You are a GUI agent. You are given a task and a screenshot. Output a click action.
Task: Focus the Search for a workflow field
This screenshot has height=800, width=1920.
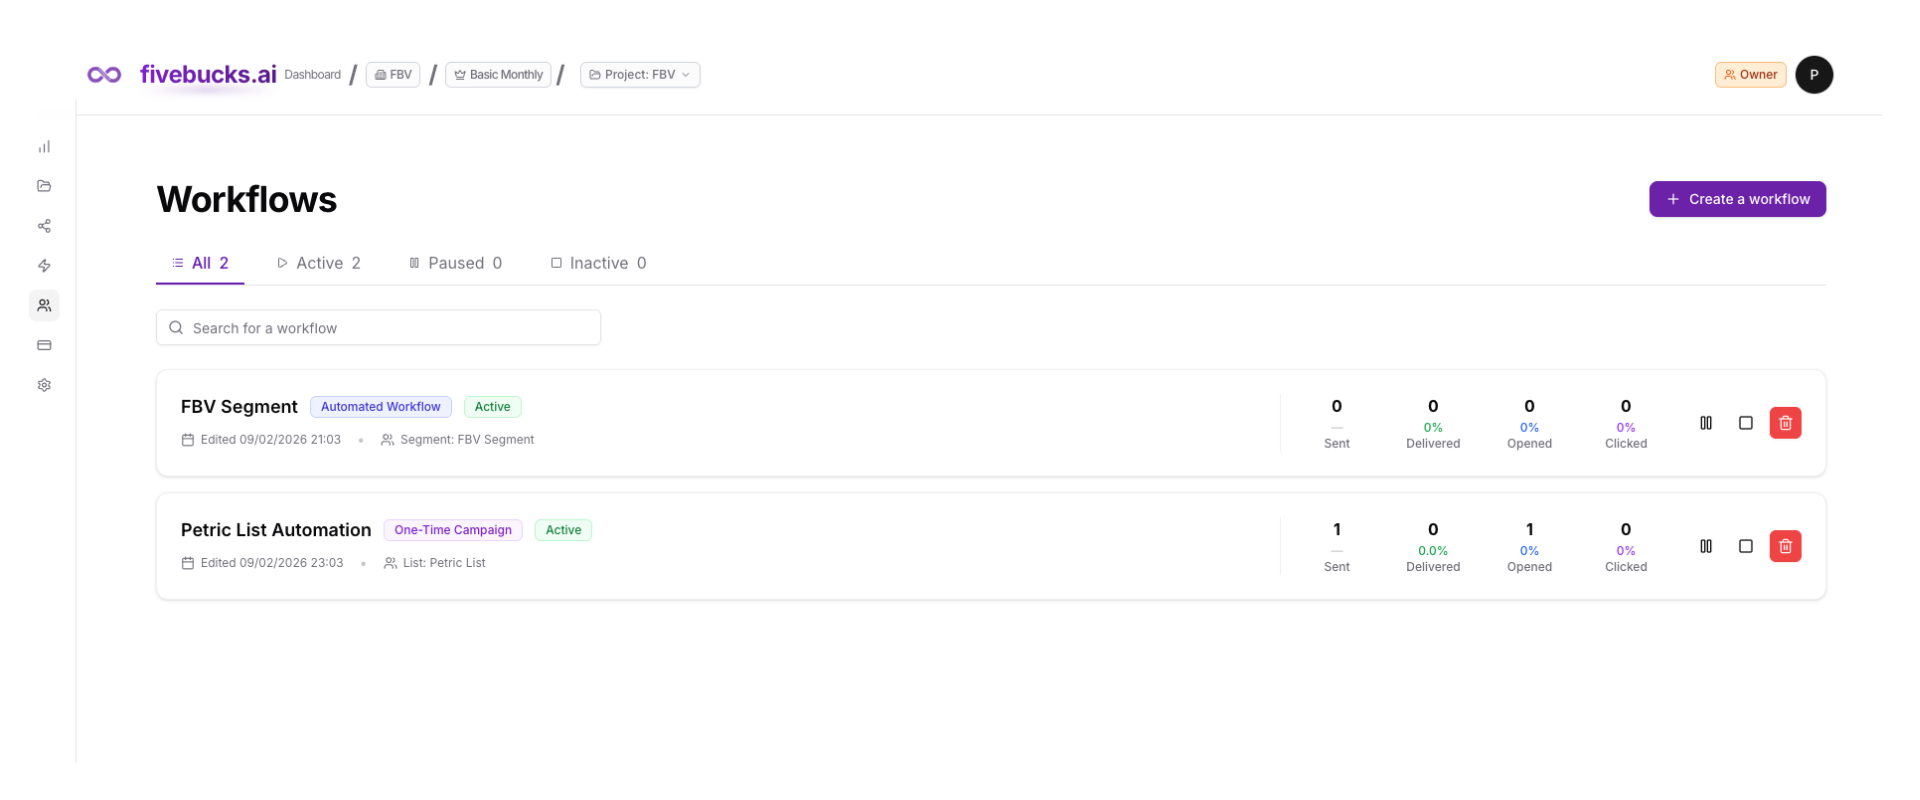378,328
